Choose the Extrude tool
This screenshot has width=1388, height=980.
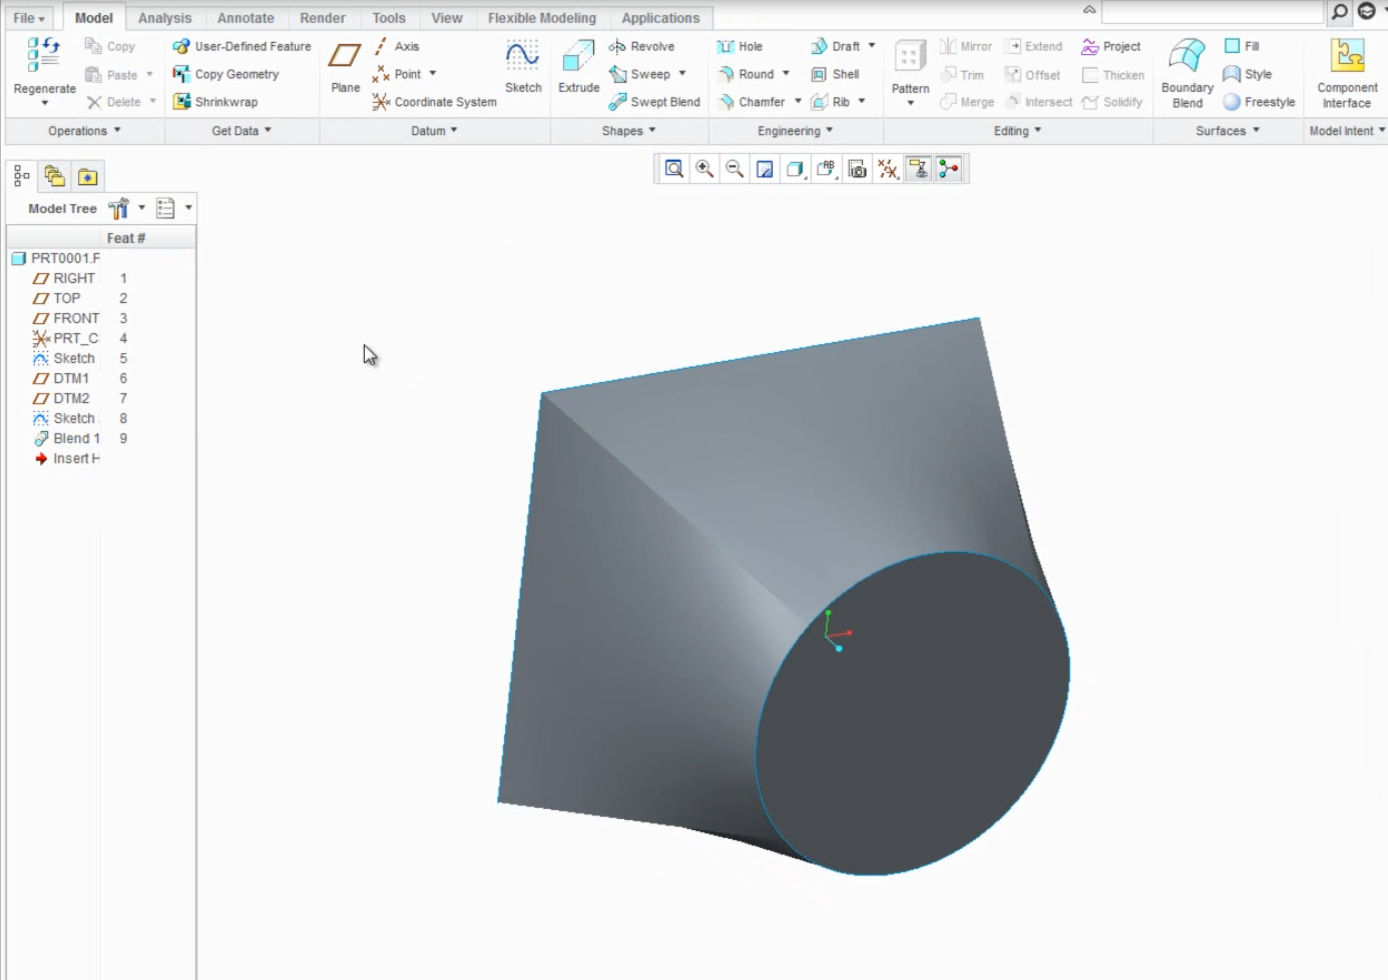click(x=578, y=68)
